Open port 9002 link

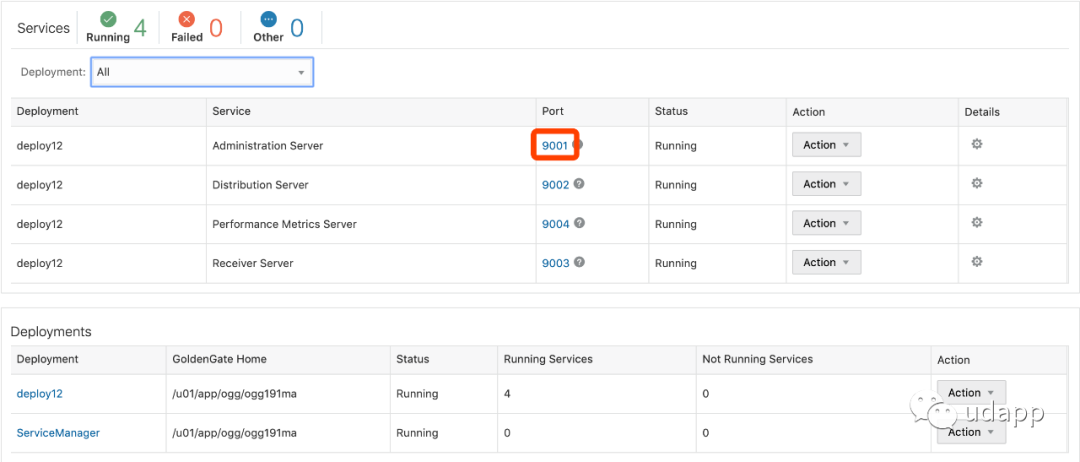(555, 185)
